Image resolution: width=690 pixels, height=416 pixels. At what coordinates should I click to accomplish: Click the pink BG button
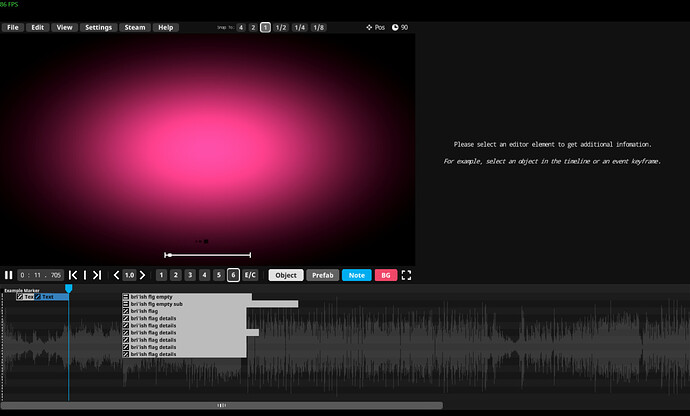coord(385,275)
